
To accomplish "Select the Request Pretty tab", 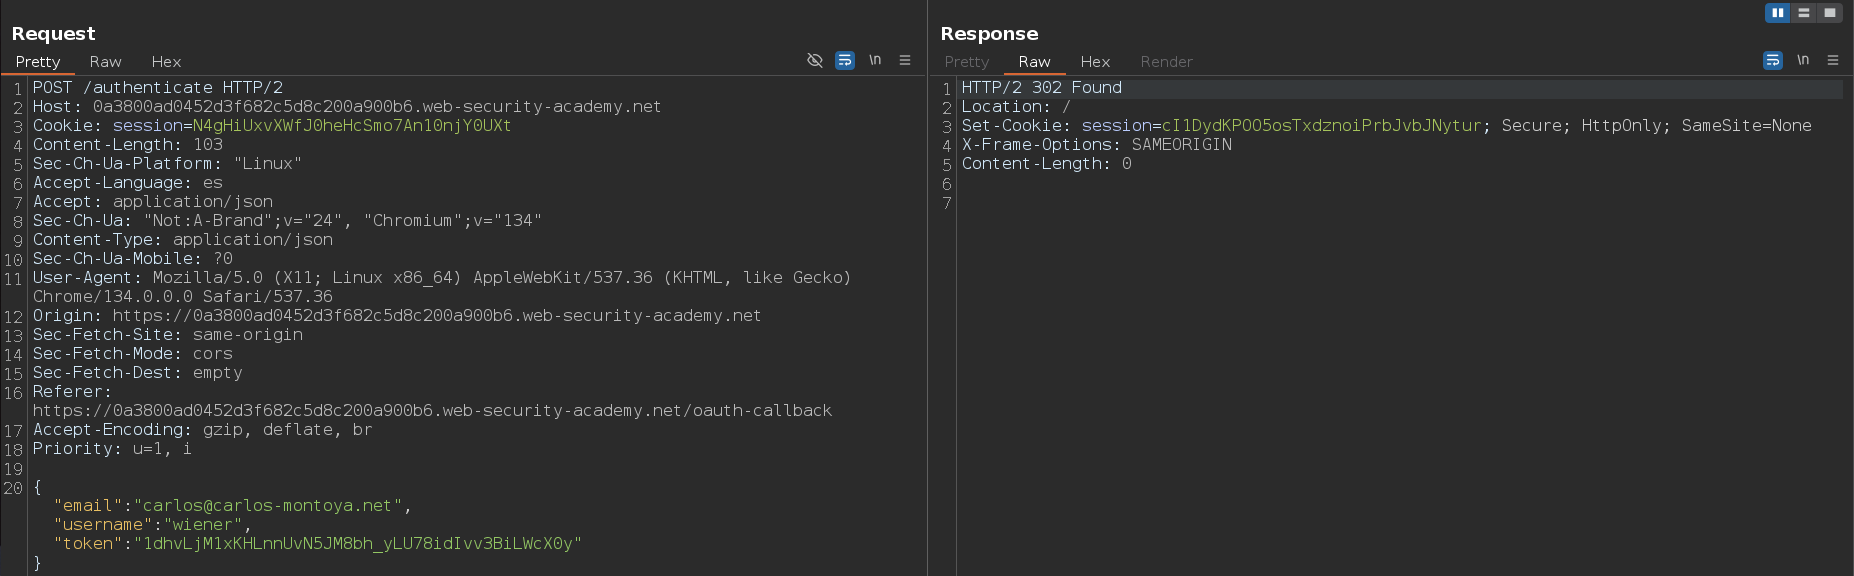I will coord(38,62).
